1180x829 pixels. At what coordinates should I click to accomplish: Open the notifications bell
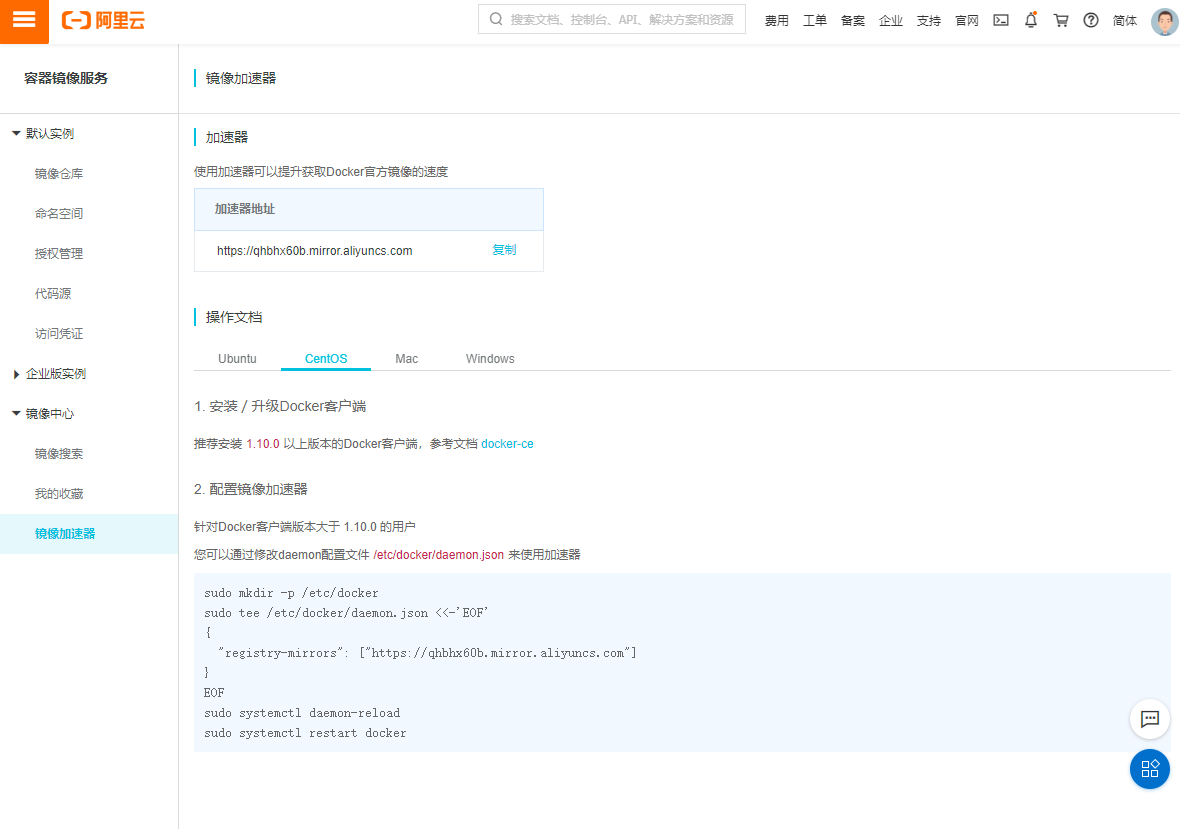(1031, 20)
